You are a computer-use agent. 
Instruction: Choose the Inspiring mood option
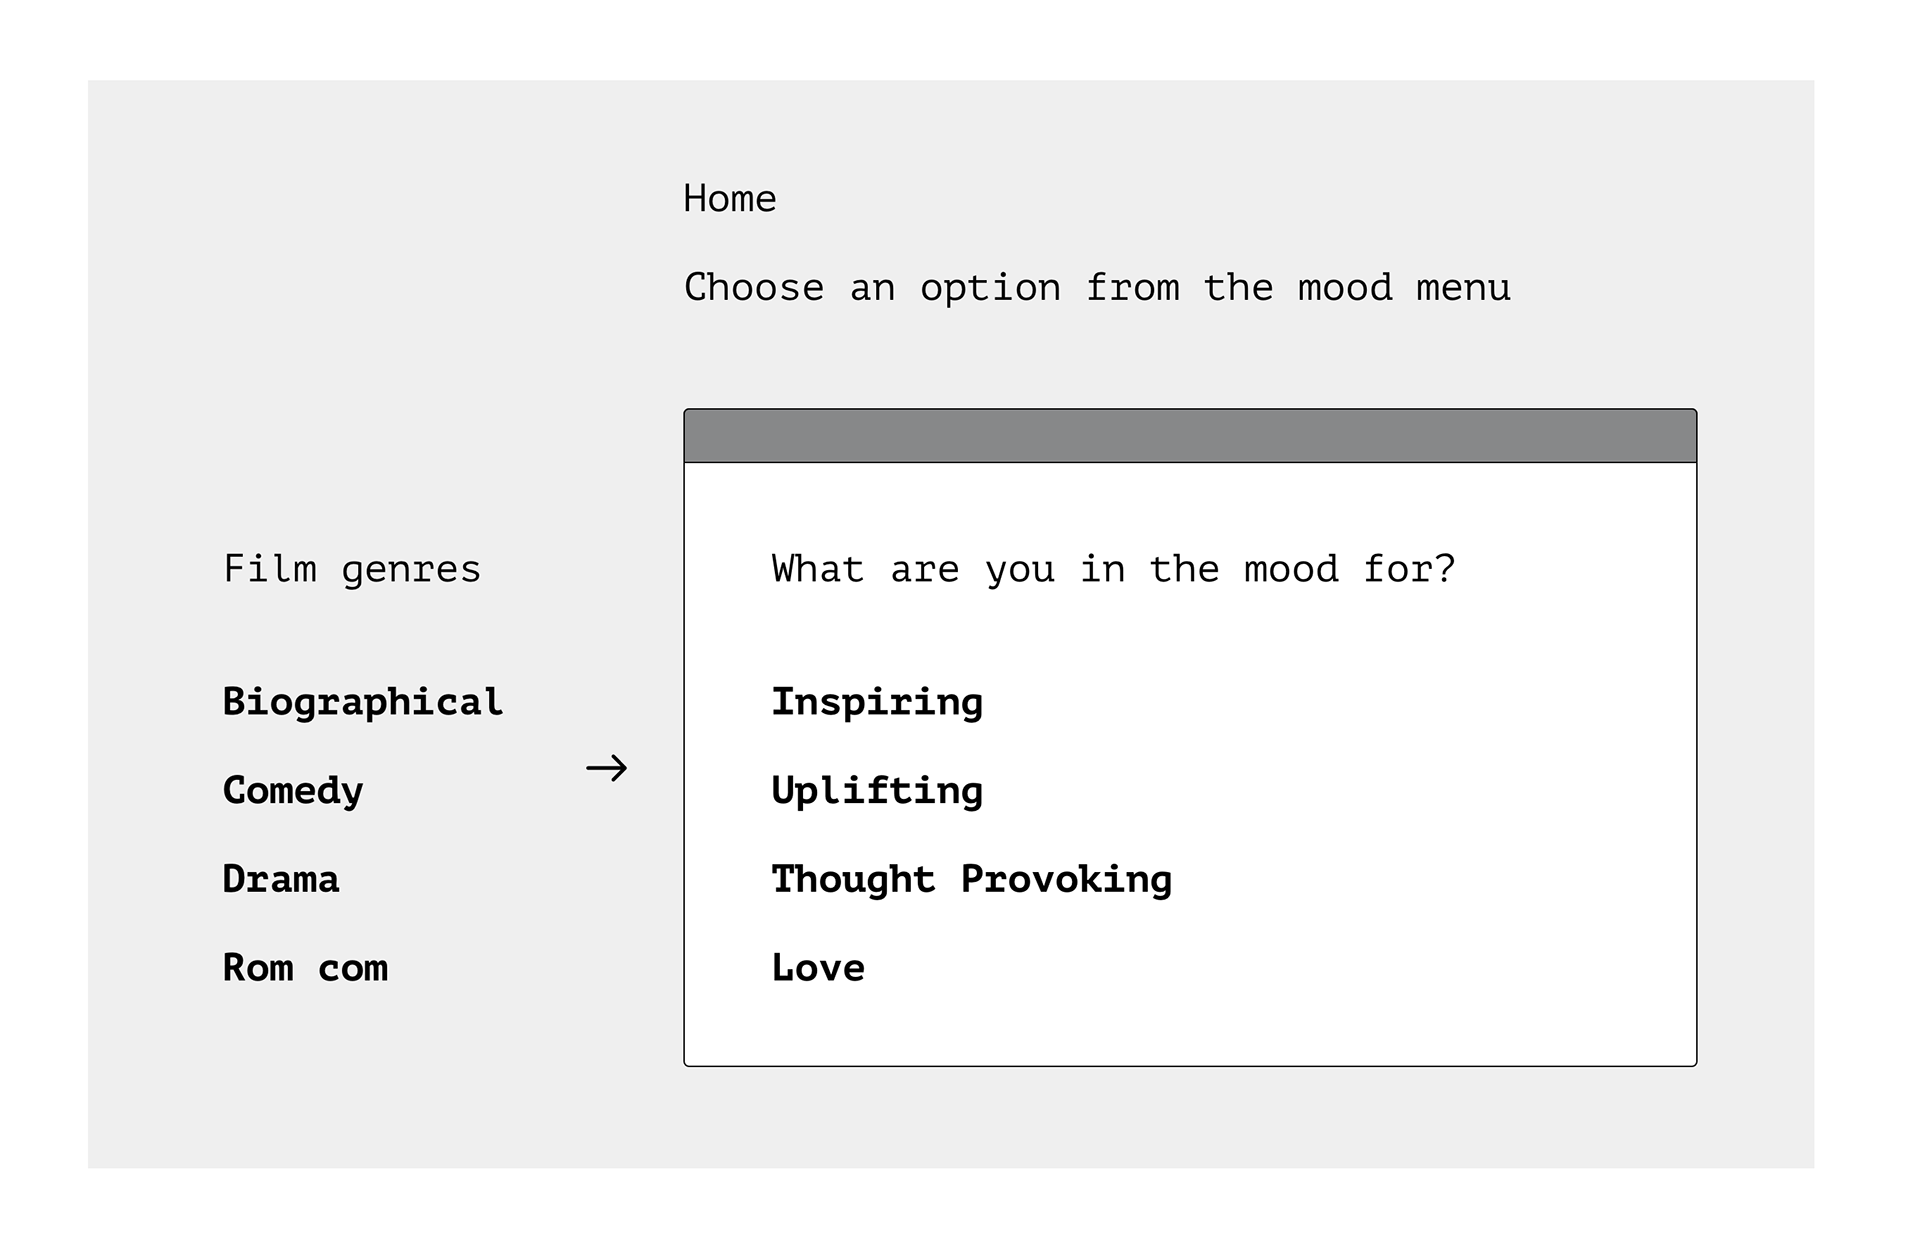pyautogui.click(x=877, y=703)
